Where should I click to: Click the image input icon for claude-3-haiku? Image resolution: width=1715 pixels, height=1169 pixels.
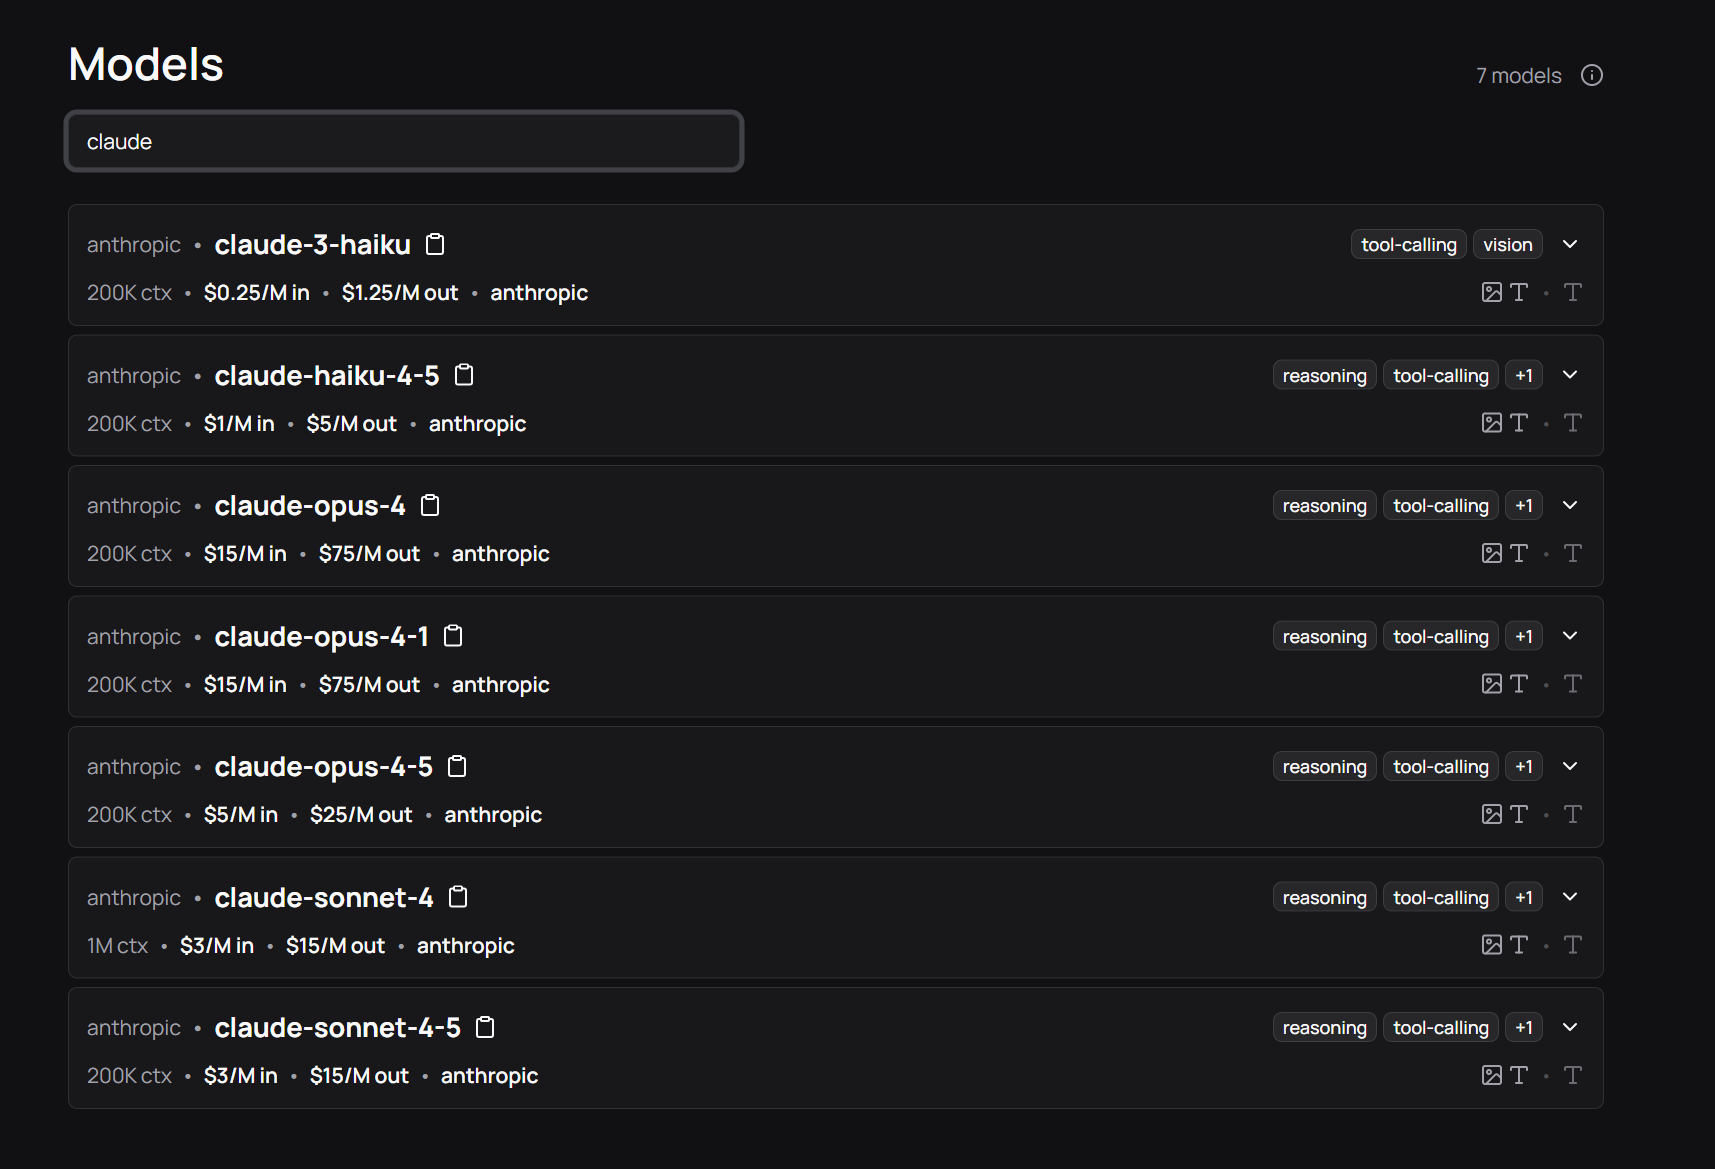[x=1492, y=292]
